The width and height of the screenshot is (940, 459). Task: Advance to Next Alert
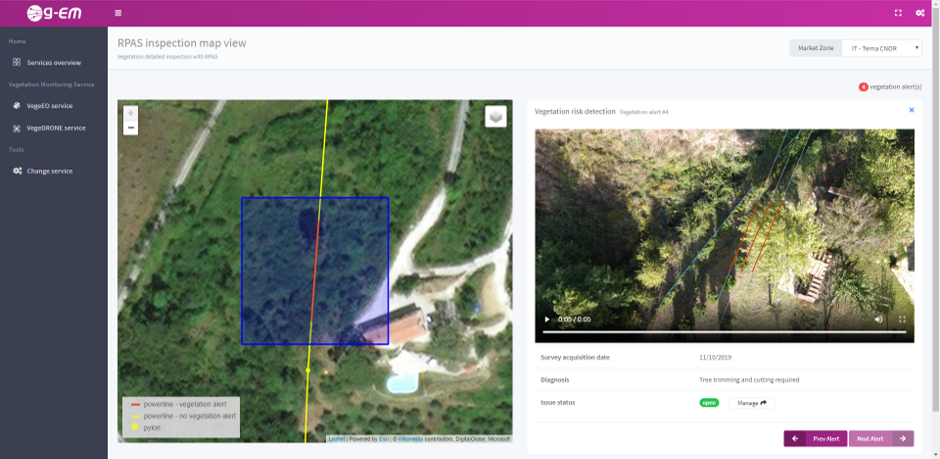(881, 438)
